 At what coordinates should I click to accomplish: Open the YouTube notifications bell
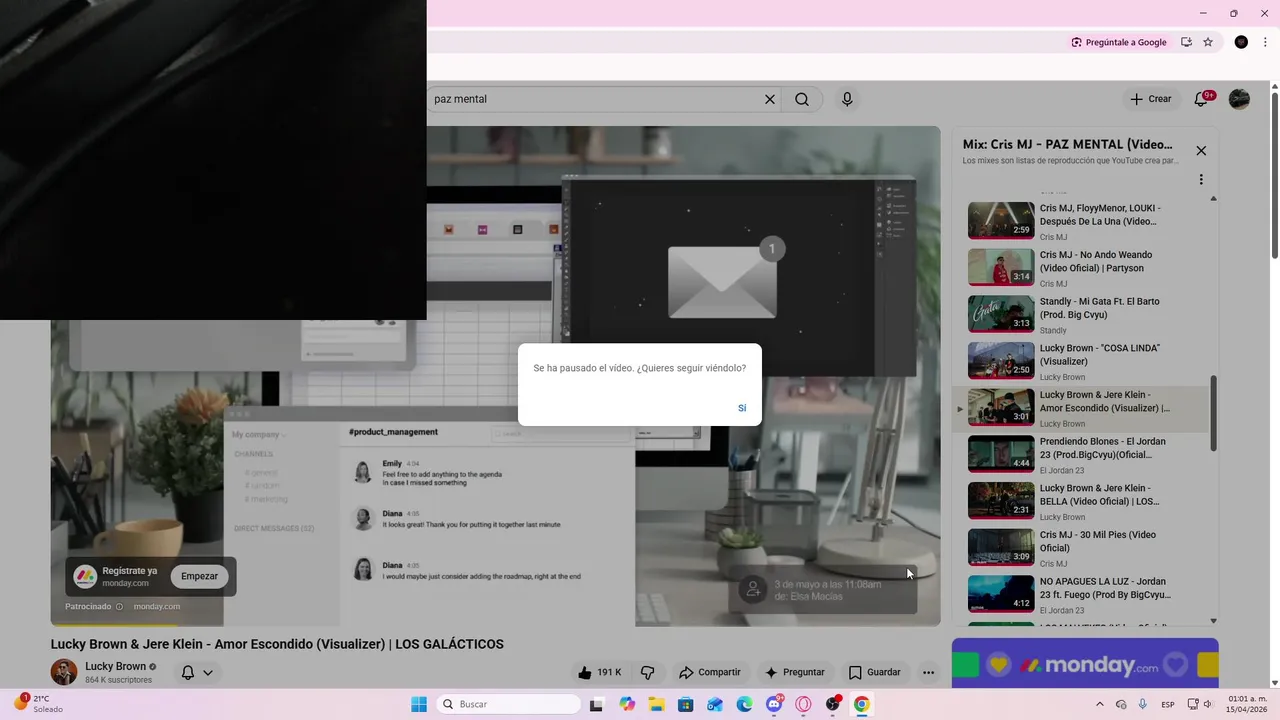coord(1202,99)
